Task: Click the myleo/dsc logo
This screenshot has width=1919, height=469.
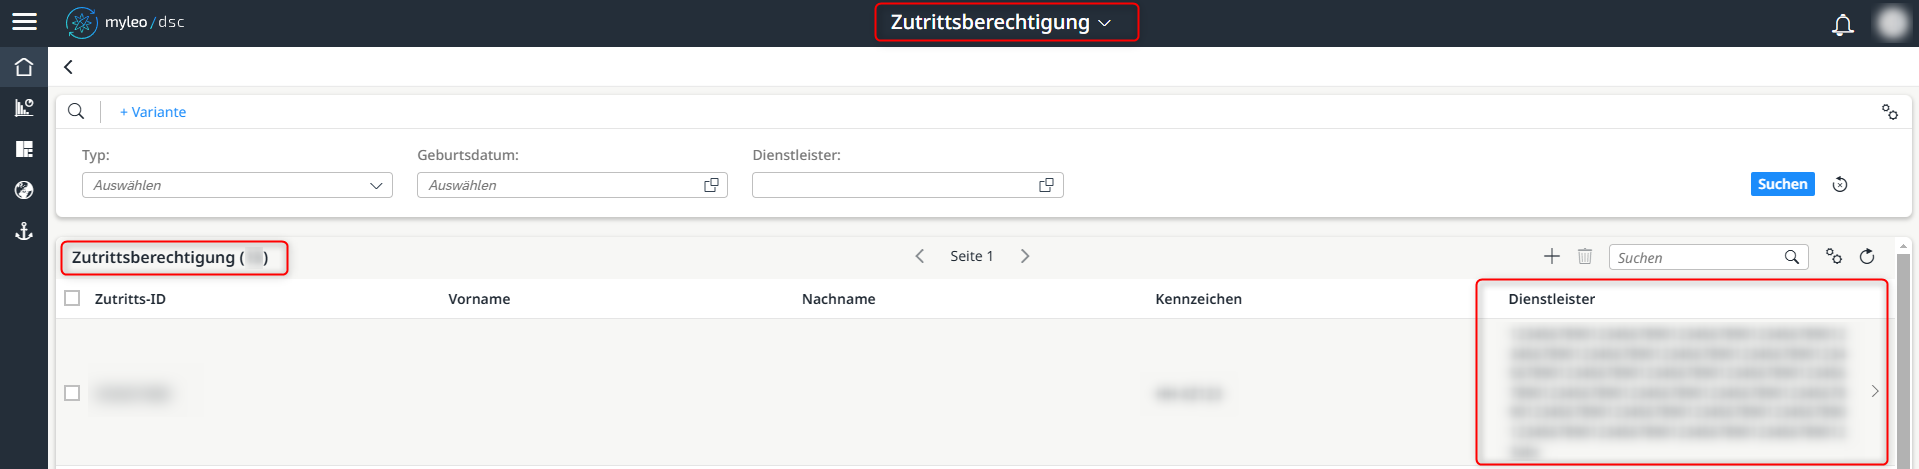Action: [125, 22]
